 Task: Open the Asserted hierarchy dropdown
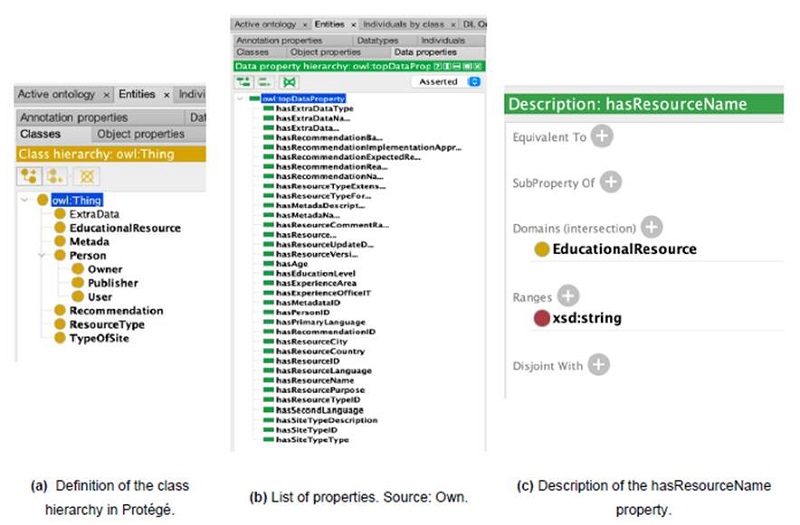pyautogui.click(x=446, y=82)
